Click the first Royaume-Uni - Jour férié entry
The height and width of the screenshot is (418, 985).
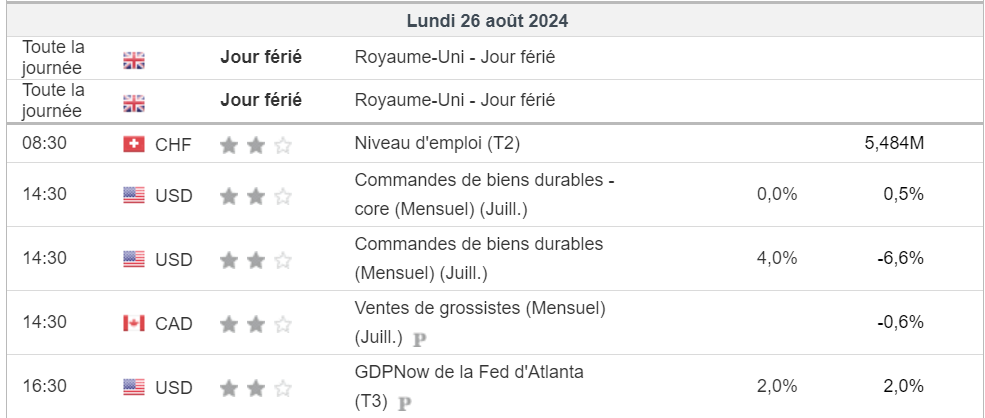(455, 57)
